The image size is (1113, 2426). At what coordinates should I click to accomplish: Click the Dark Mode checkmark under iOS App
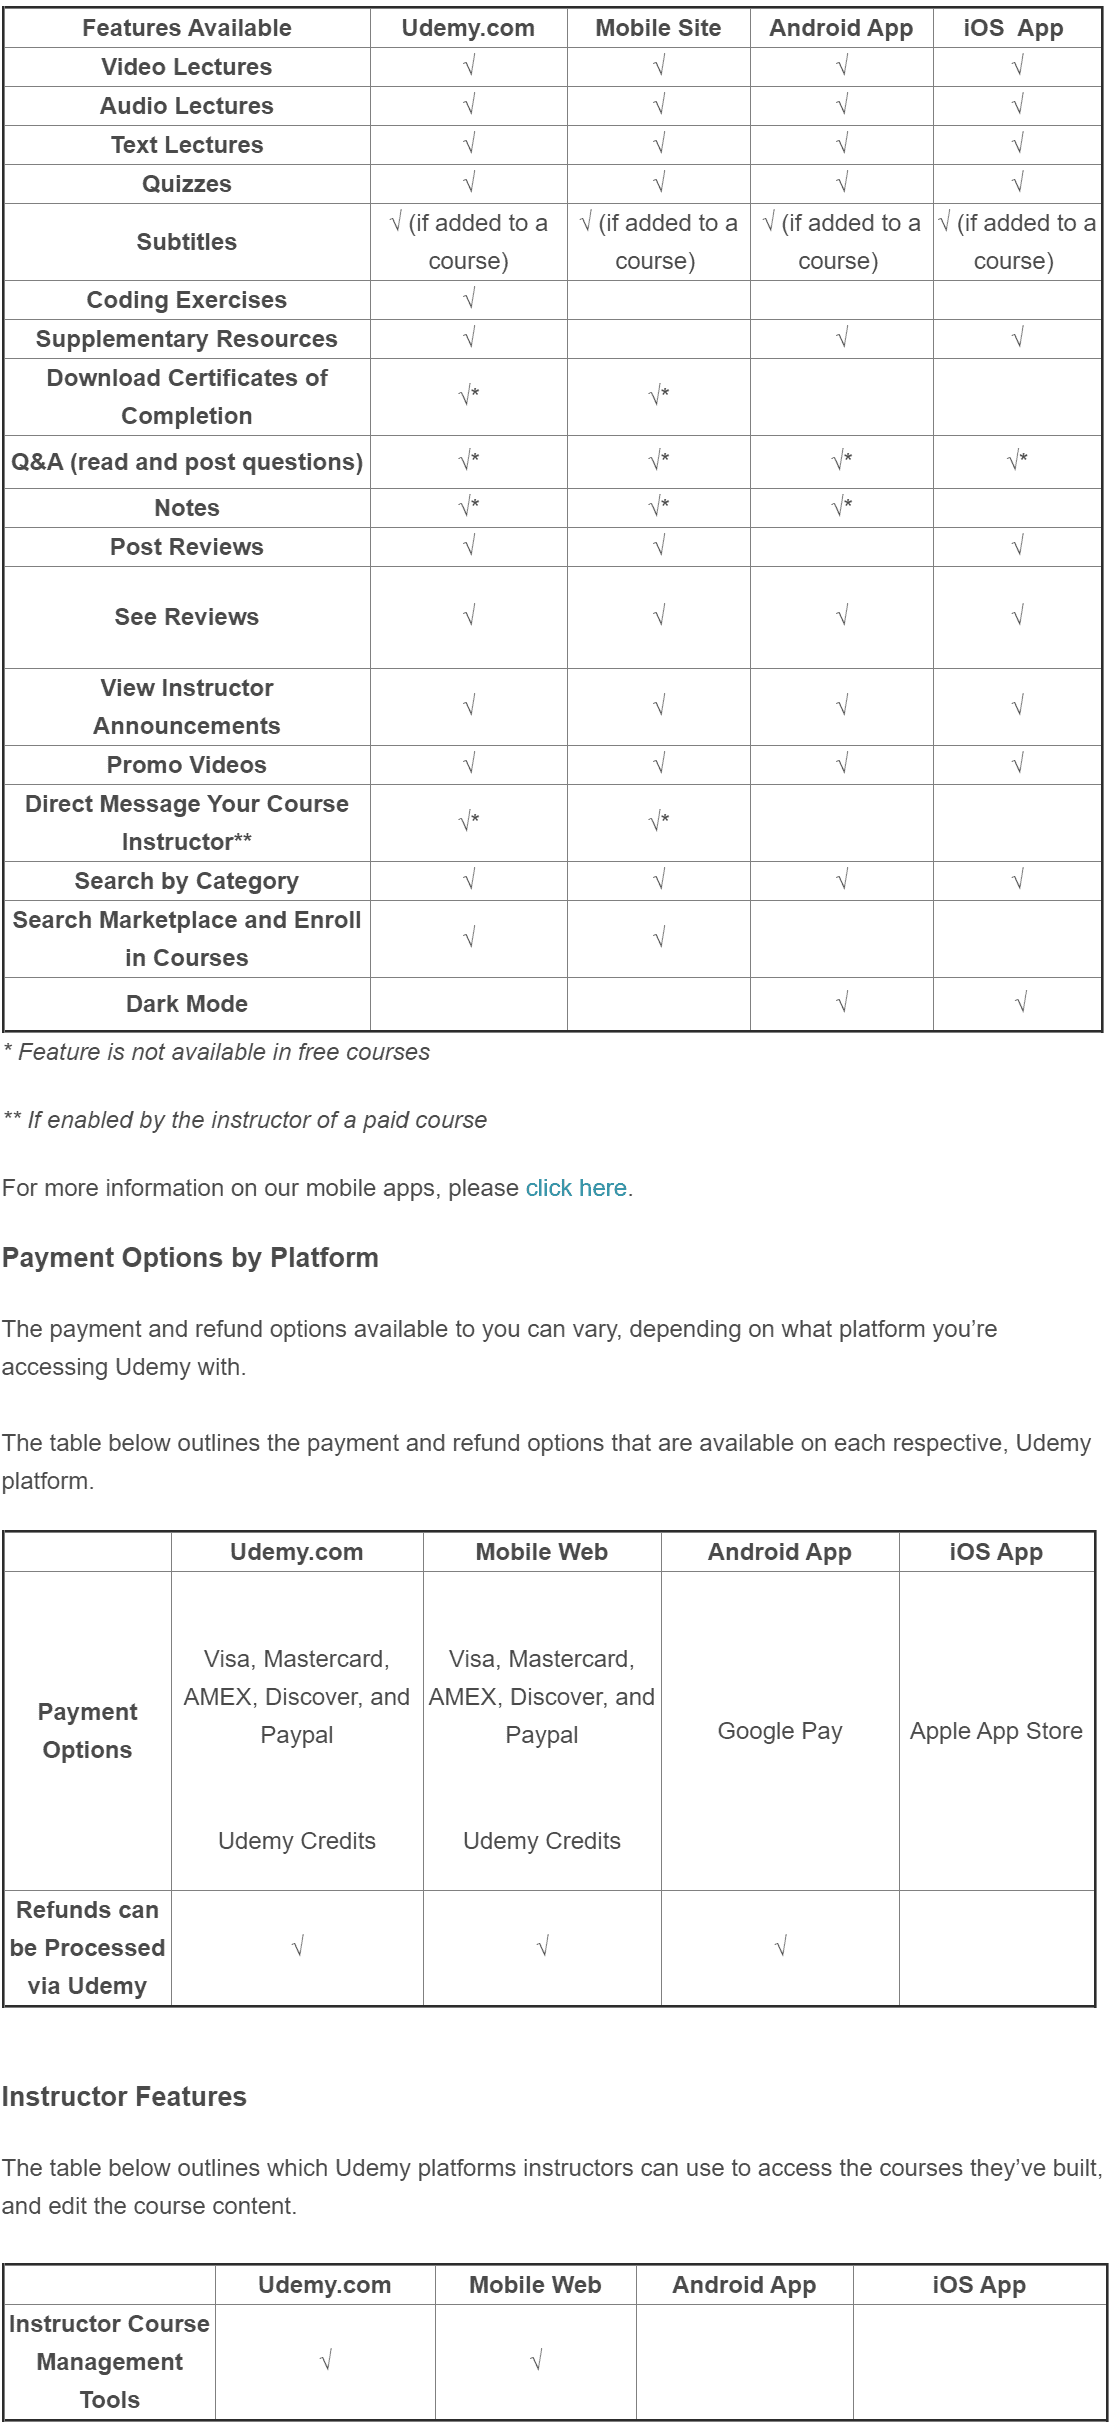(x=1020, y=1003)
